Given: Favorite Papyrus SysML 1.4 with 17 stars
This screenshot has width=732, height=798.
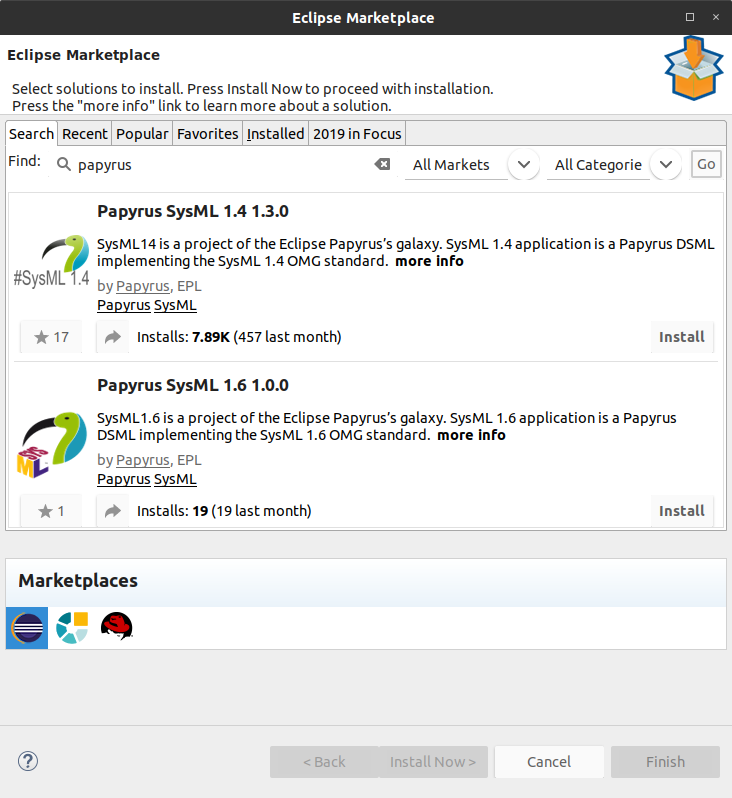Looking at the screenshot, I should (51, 337).
